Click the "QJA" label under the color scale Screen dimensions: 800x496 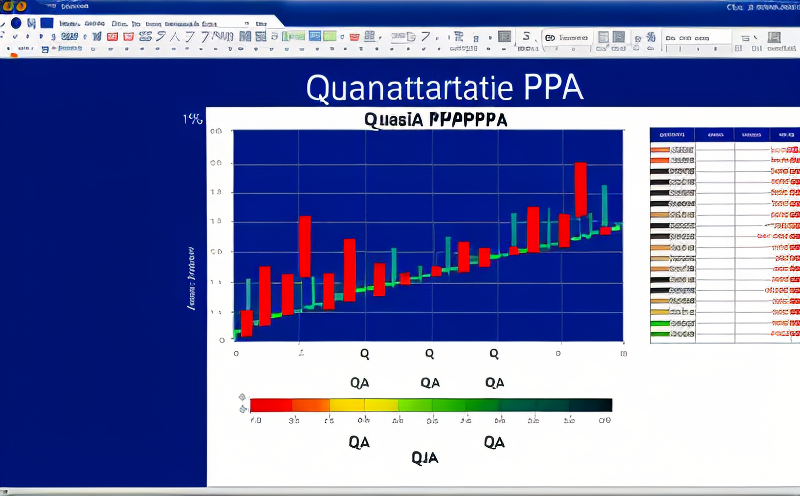pyautogui.click(x=425, y=458)
